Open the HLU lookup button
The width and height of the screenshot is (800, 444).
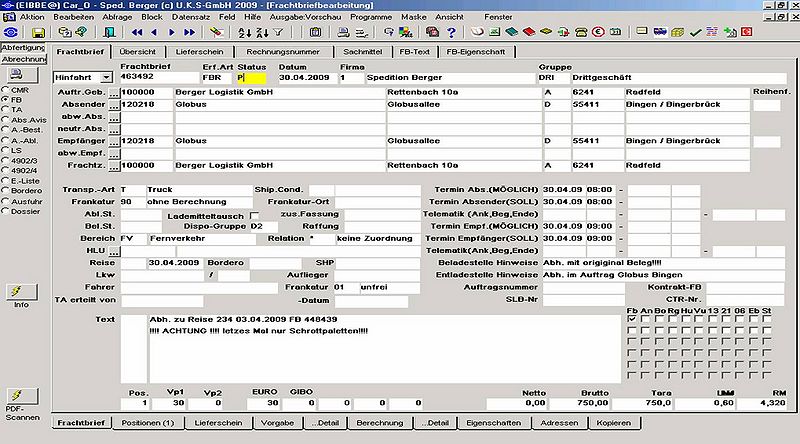pos(114,251)
